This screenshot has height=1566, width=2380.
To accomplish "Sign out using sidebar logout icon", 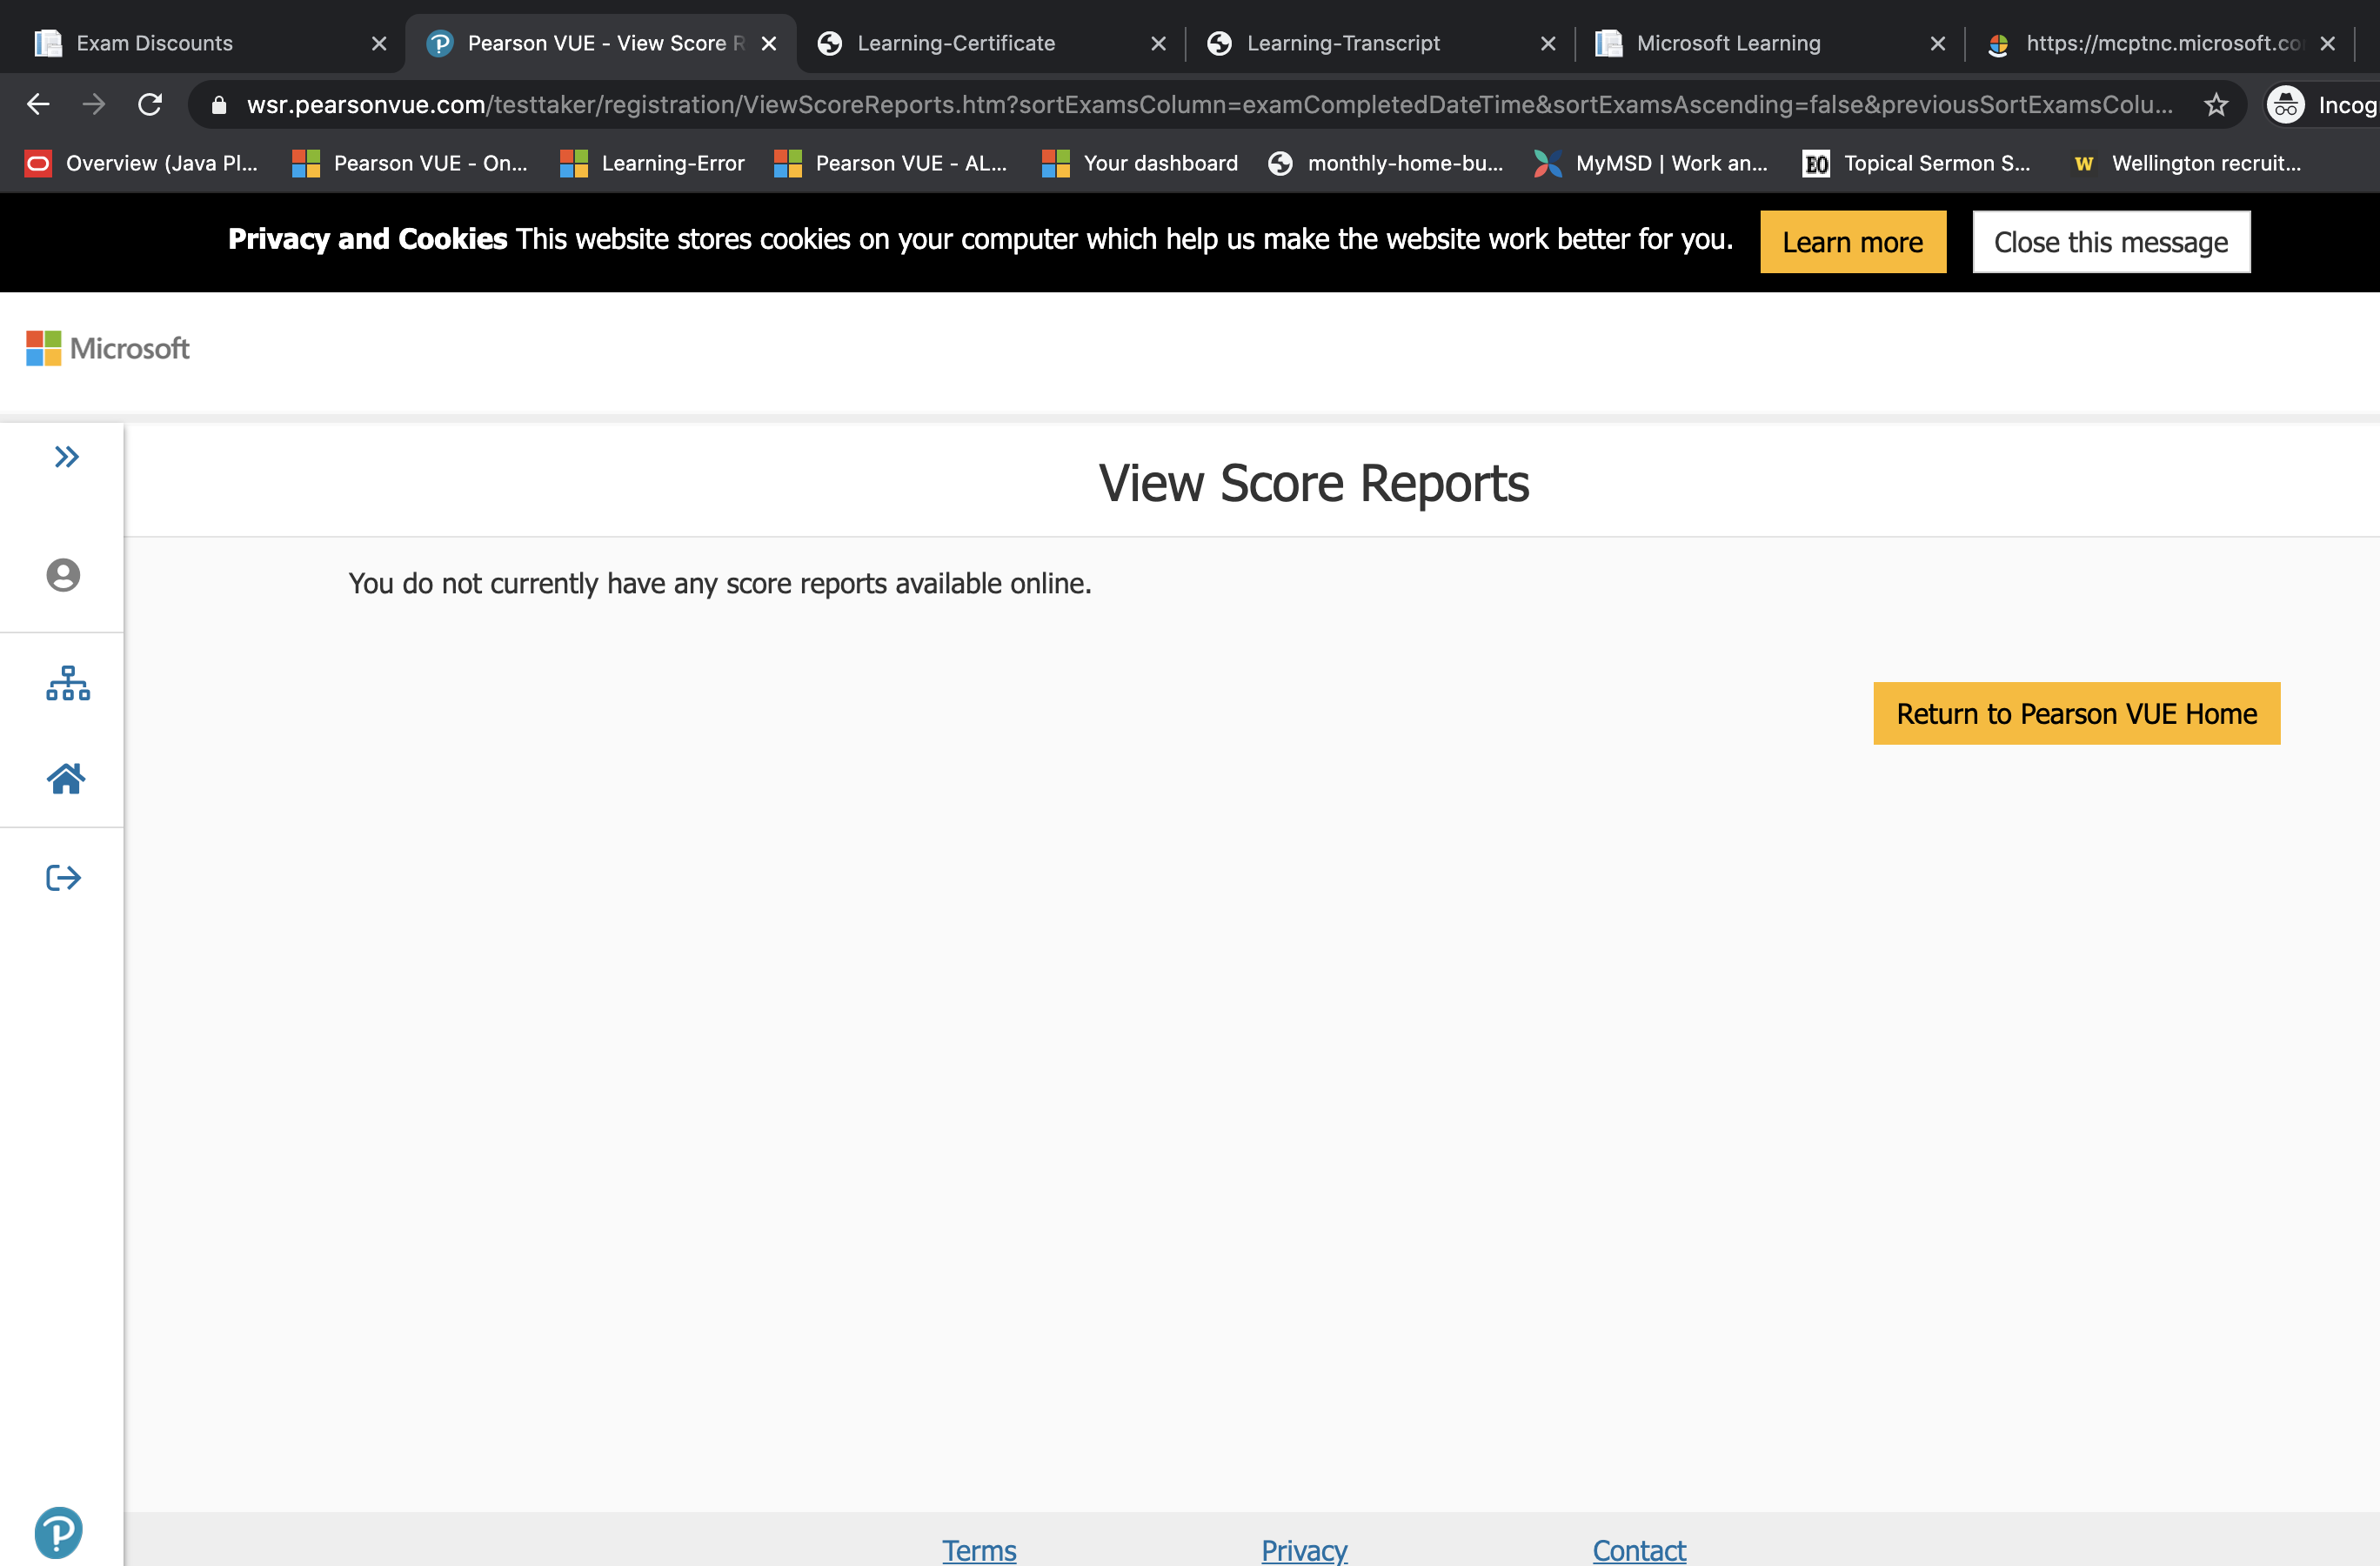I will 64,877.
